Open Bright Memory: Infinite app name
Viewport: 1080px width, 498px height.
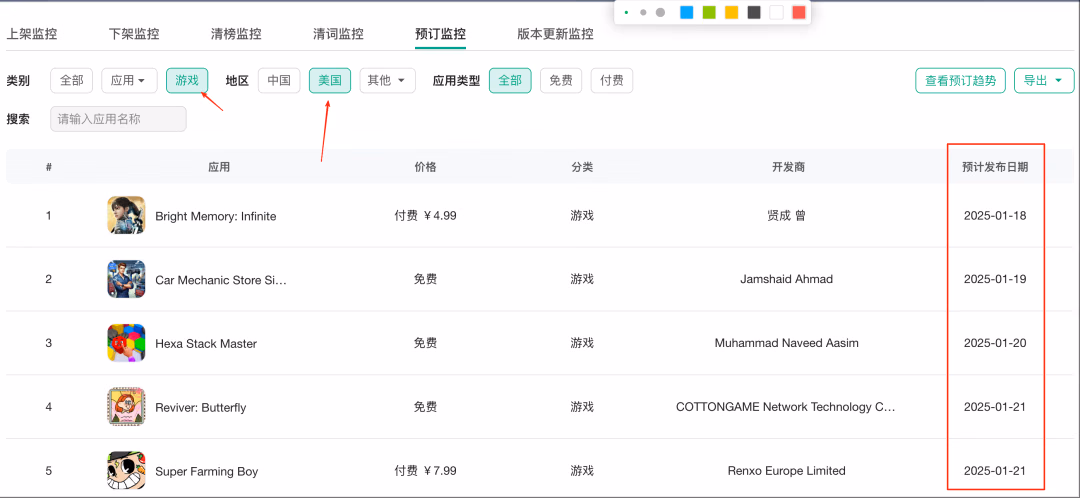216,216
